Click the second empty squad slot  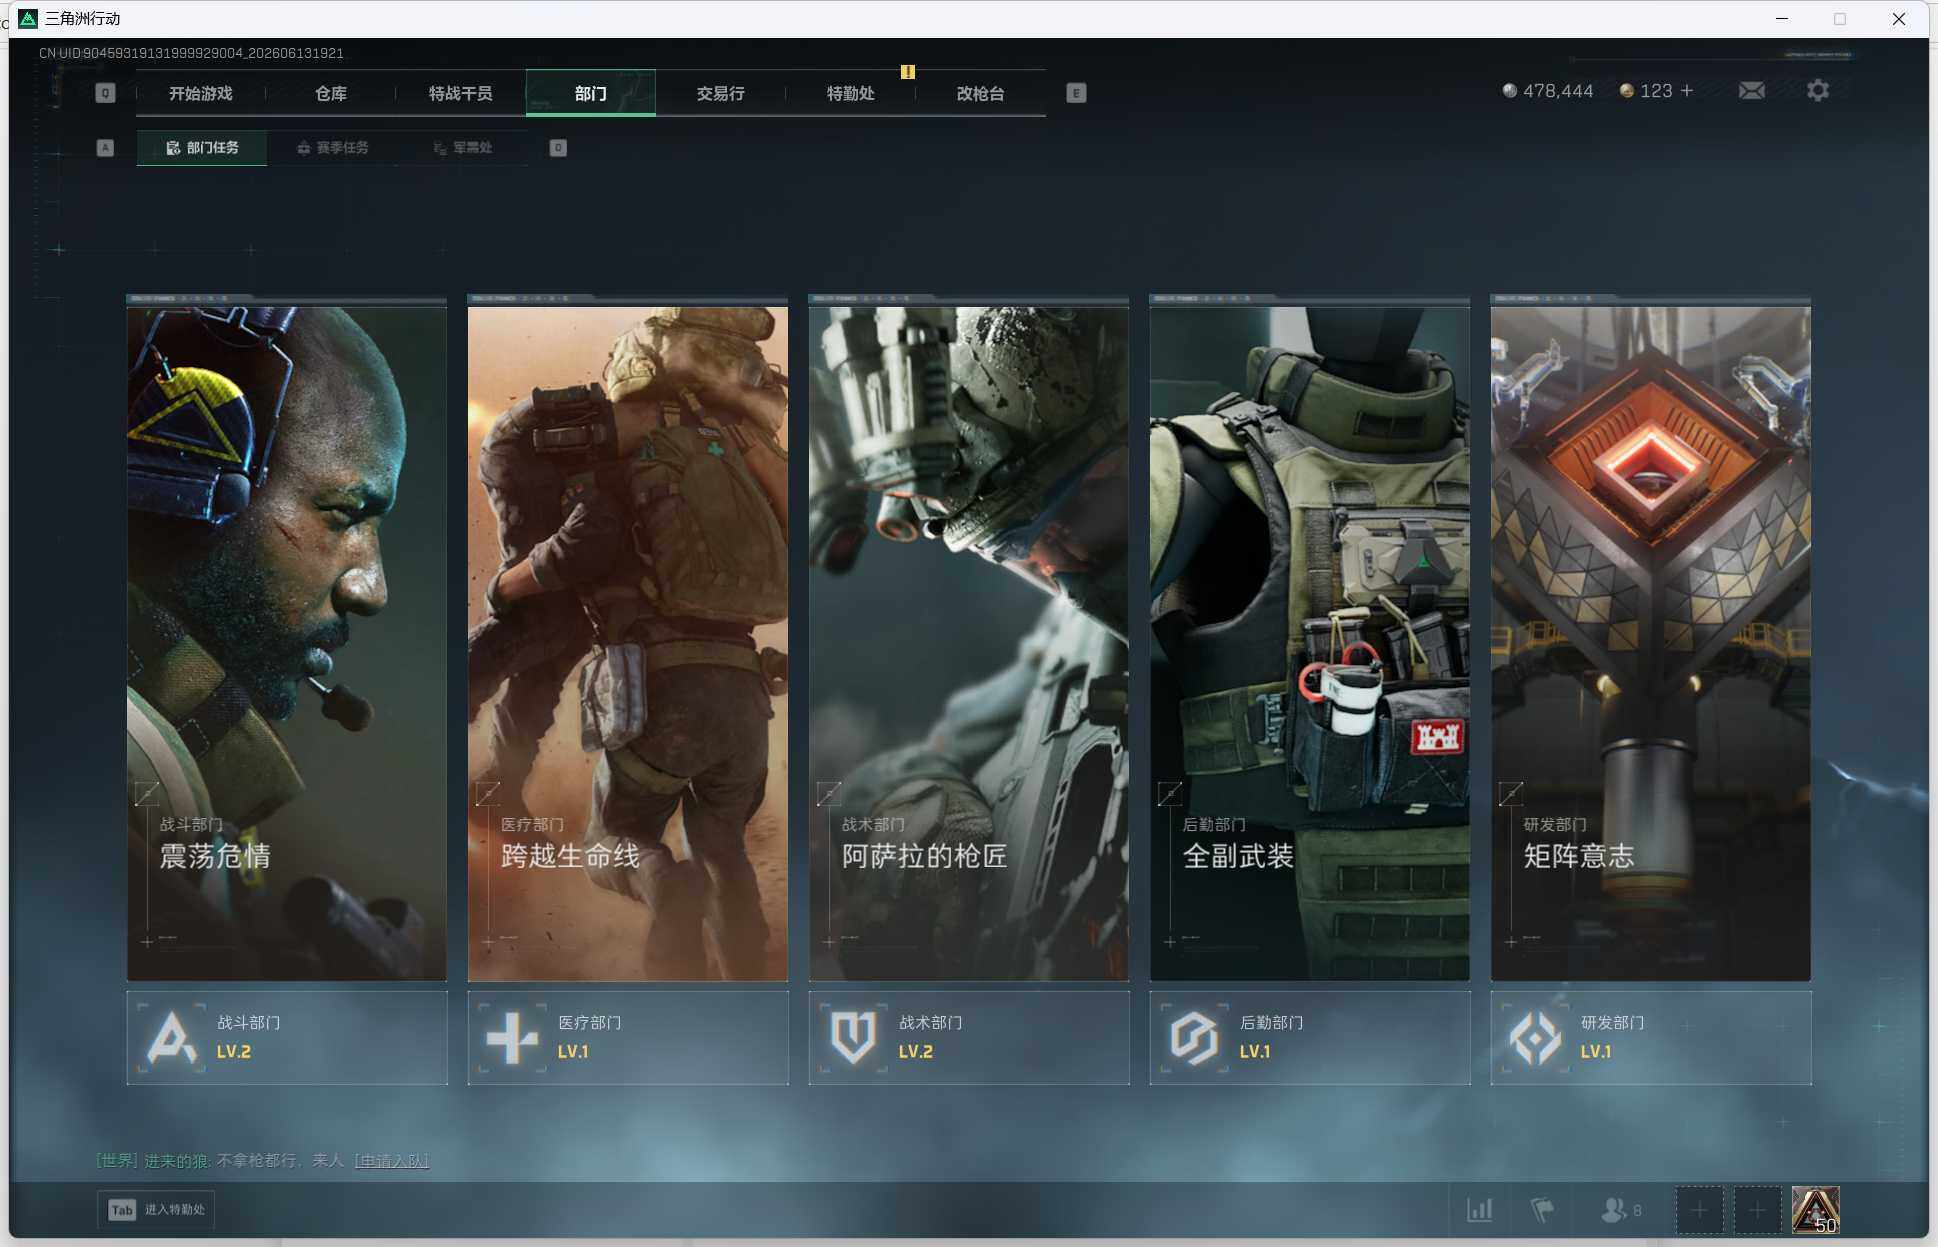1757,1210
